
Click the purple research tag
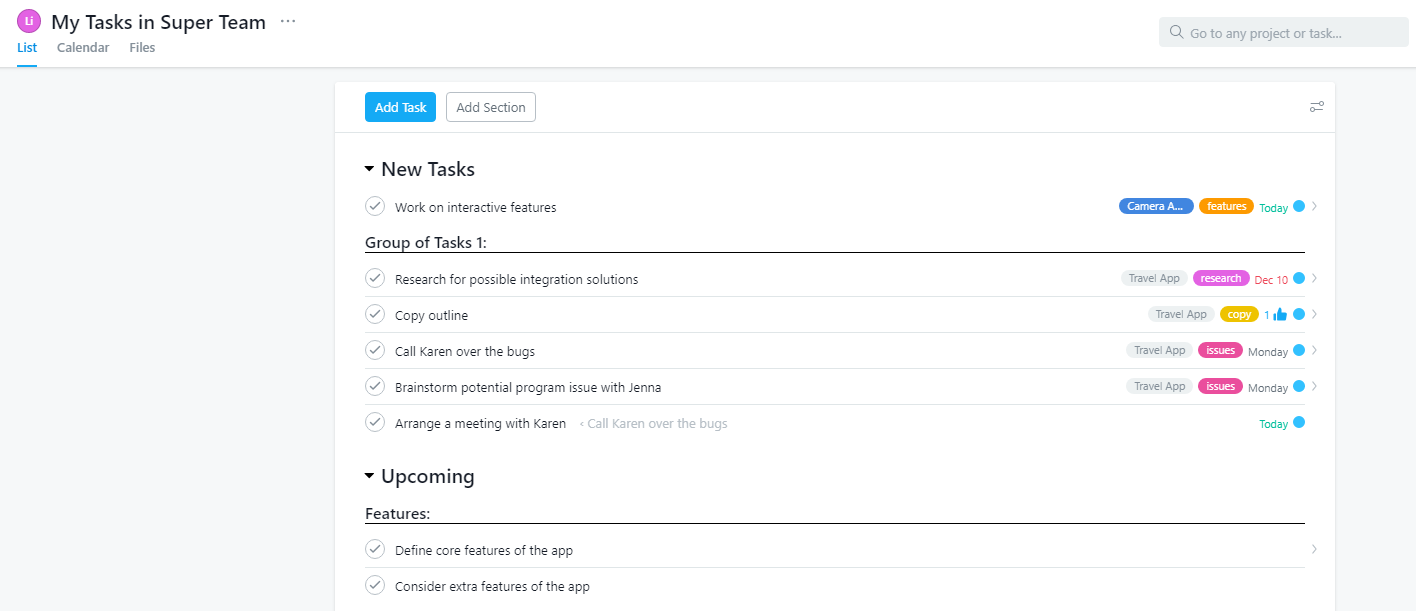(x=1221, y=278)
